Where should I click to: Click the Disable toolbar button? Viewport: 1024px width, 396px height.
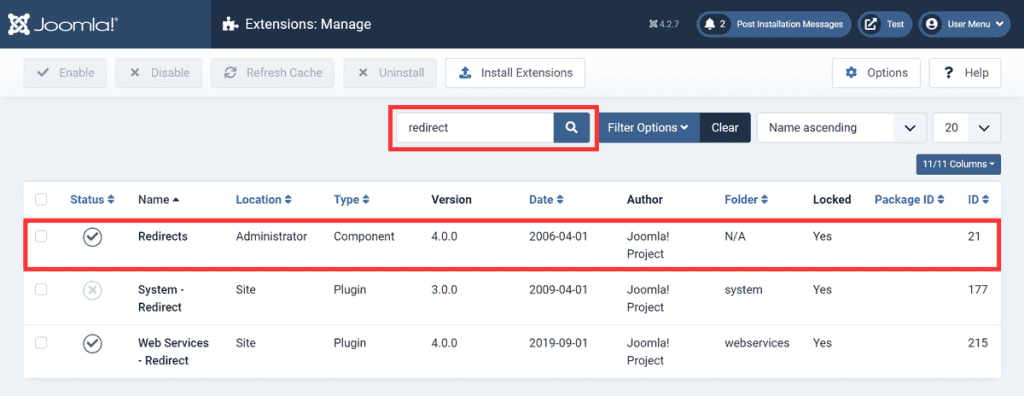159,73
